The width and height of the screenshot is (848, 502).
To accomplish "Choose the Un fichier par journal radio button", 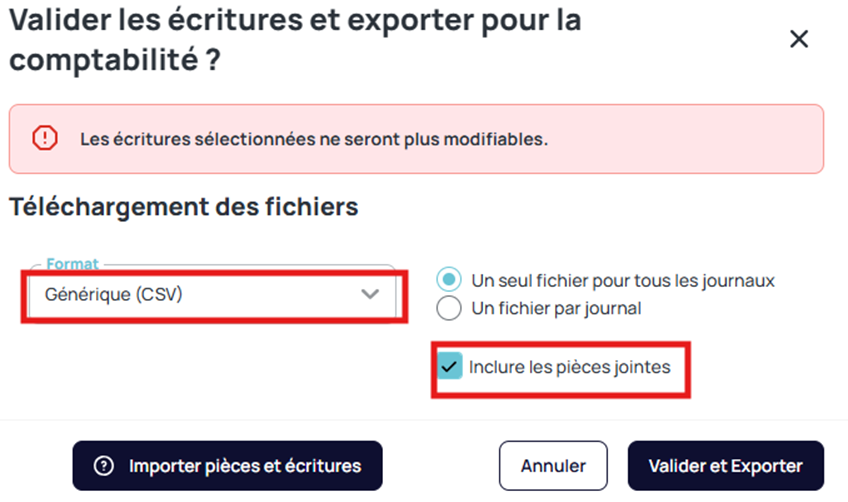I will click(450, 308).
